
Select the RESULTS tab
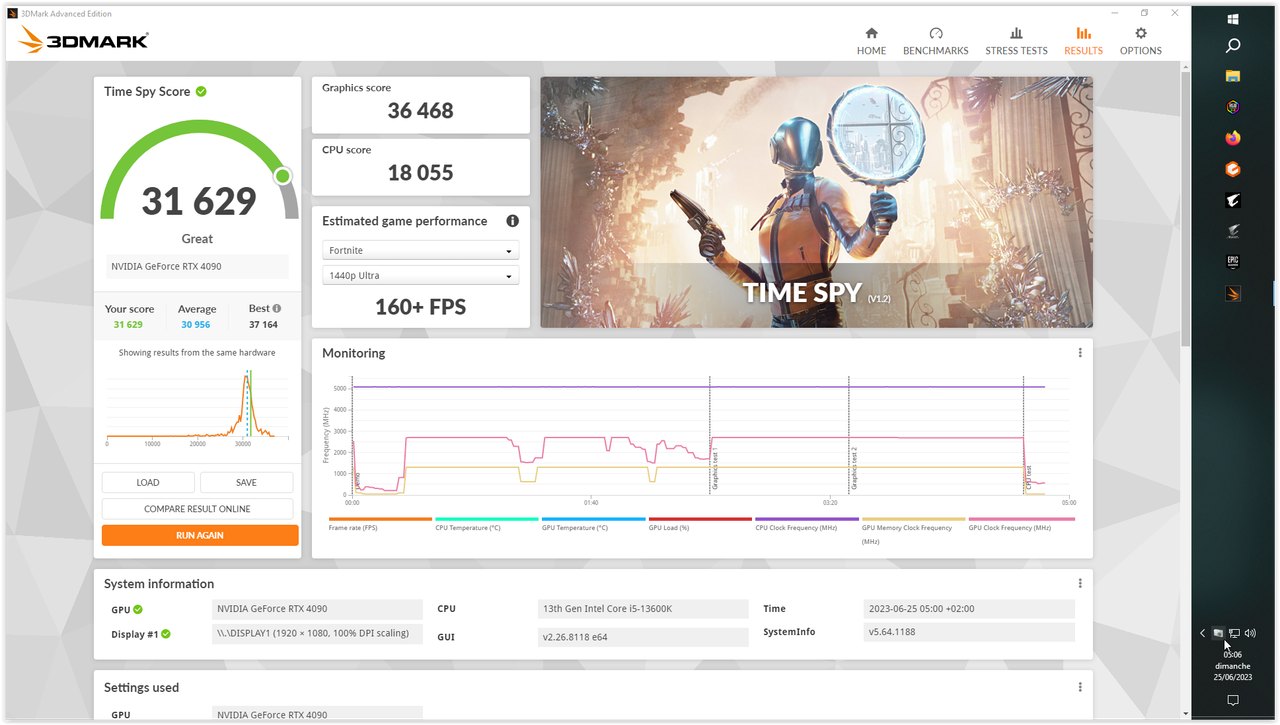pos(1083,41)
